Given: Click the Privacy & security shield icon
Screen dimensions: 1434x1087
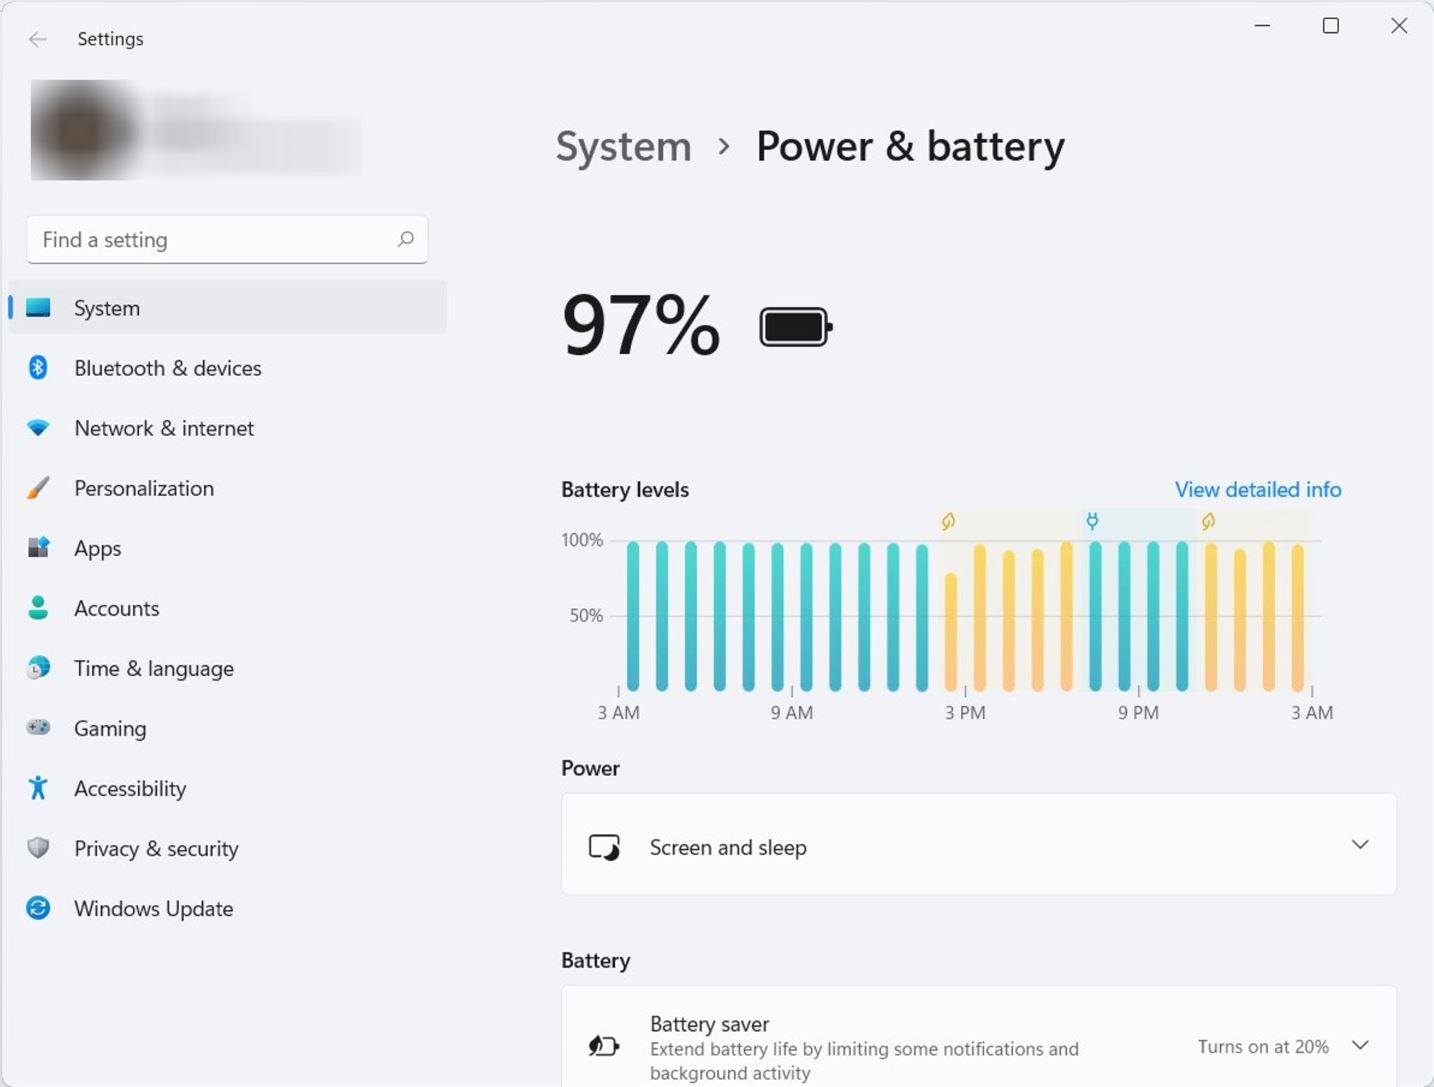Looking at the screenshot, I should (38, 848).
